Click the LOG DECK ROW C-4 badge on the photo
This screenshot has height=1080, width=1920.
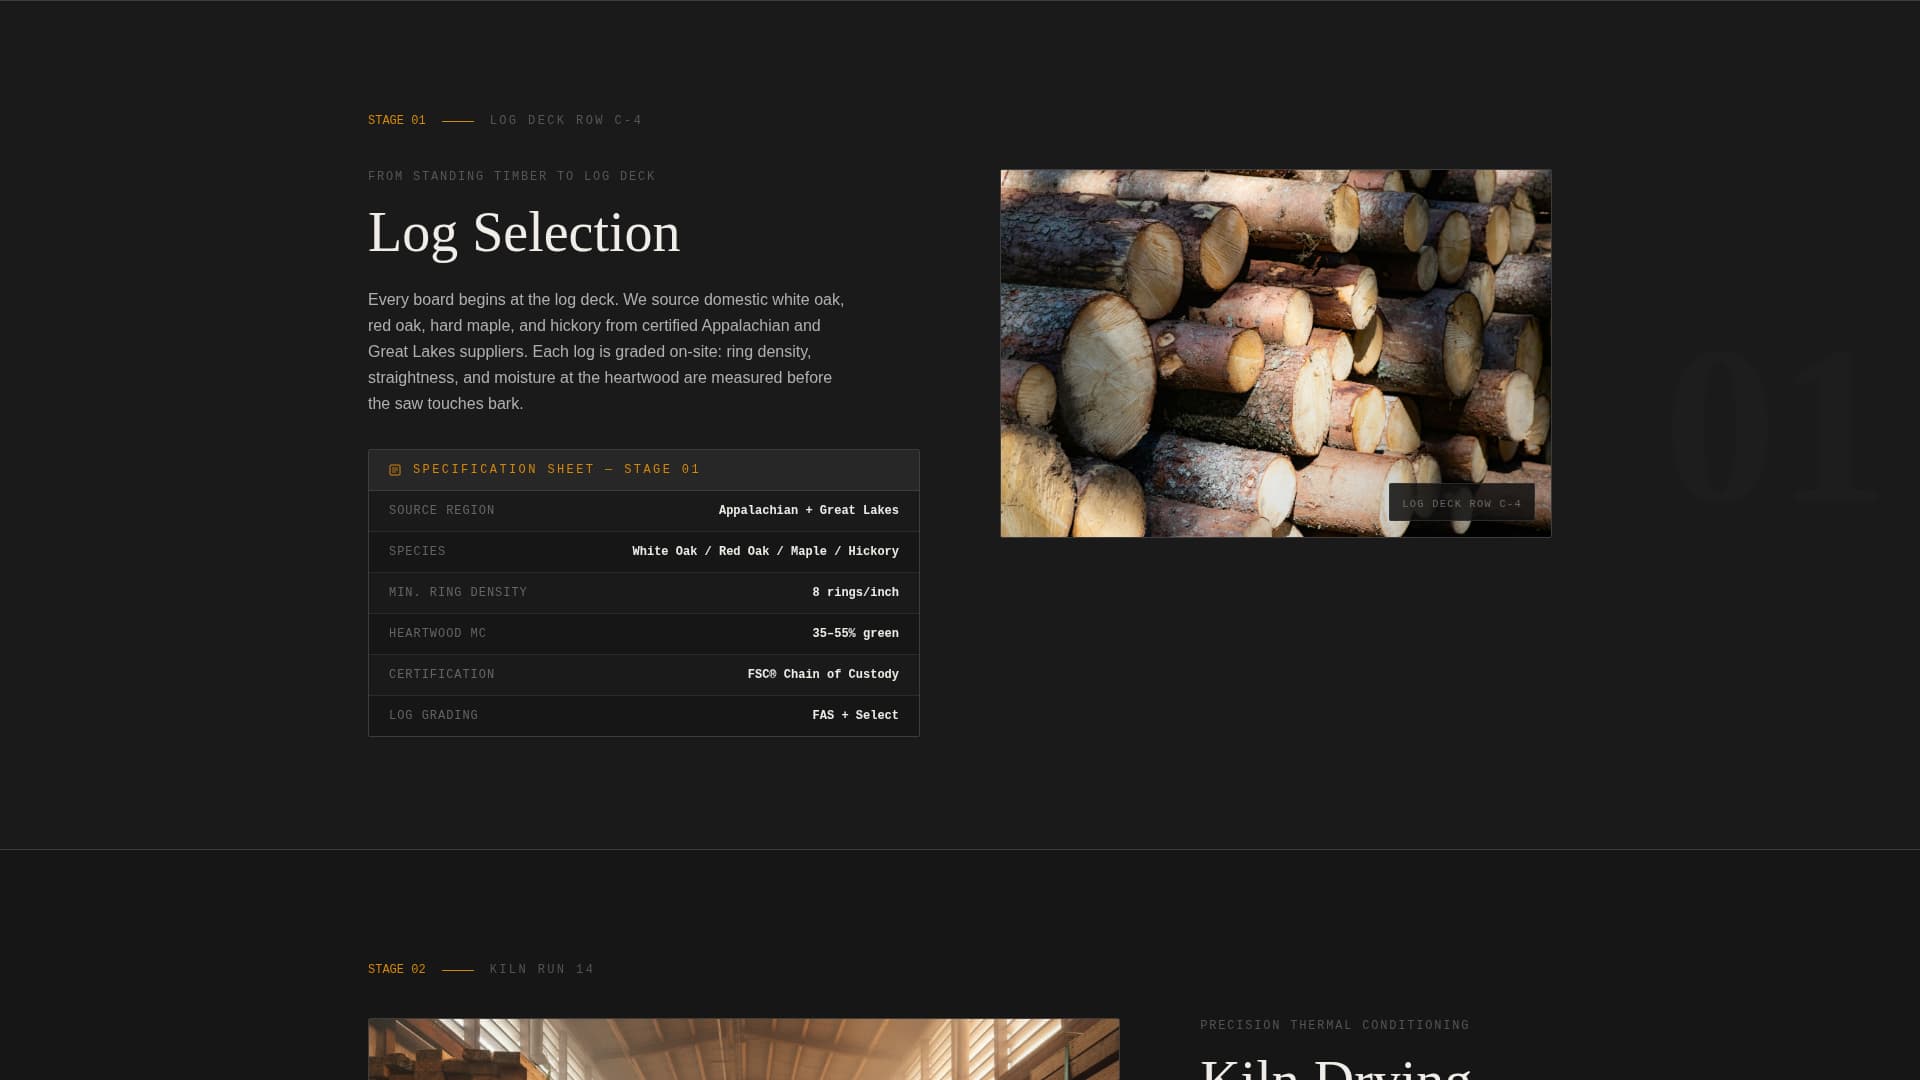pos(1461,503)
